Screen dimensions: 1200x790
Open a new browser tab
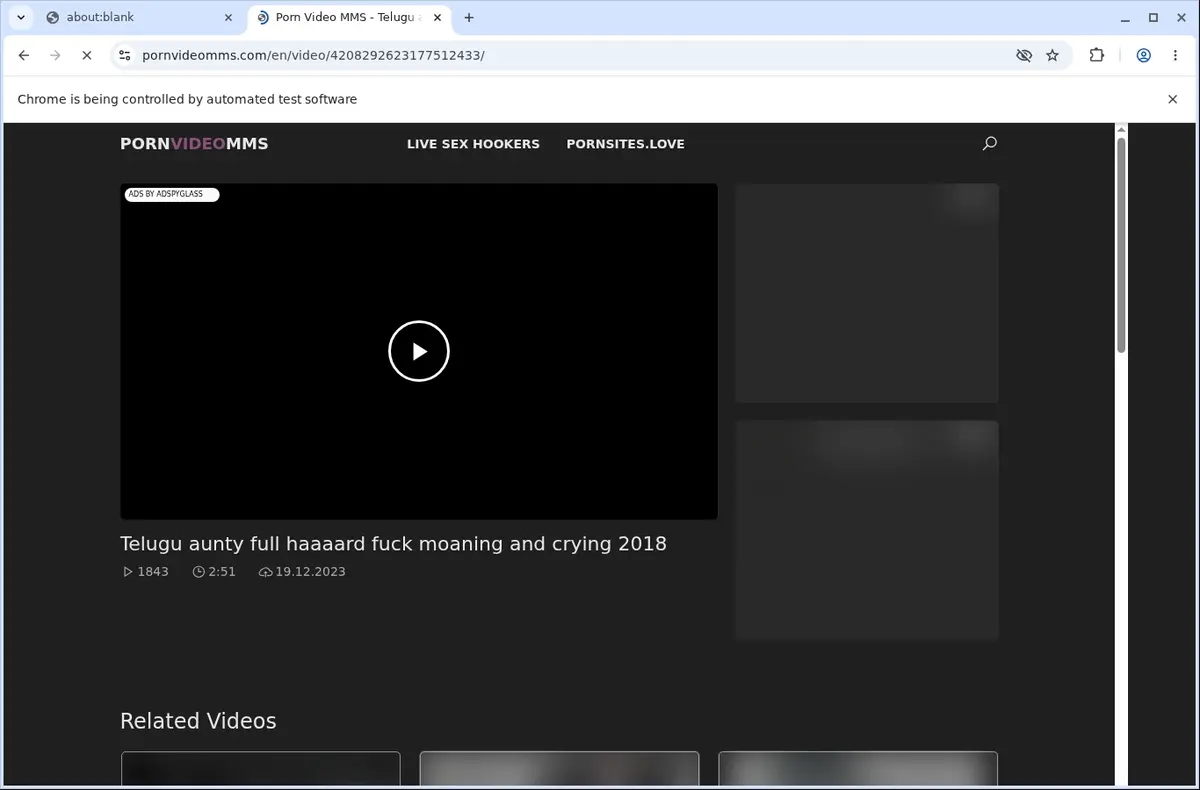tap(469, 17)
